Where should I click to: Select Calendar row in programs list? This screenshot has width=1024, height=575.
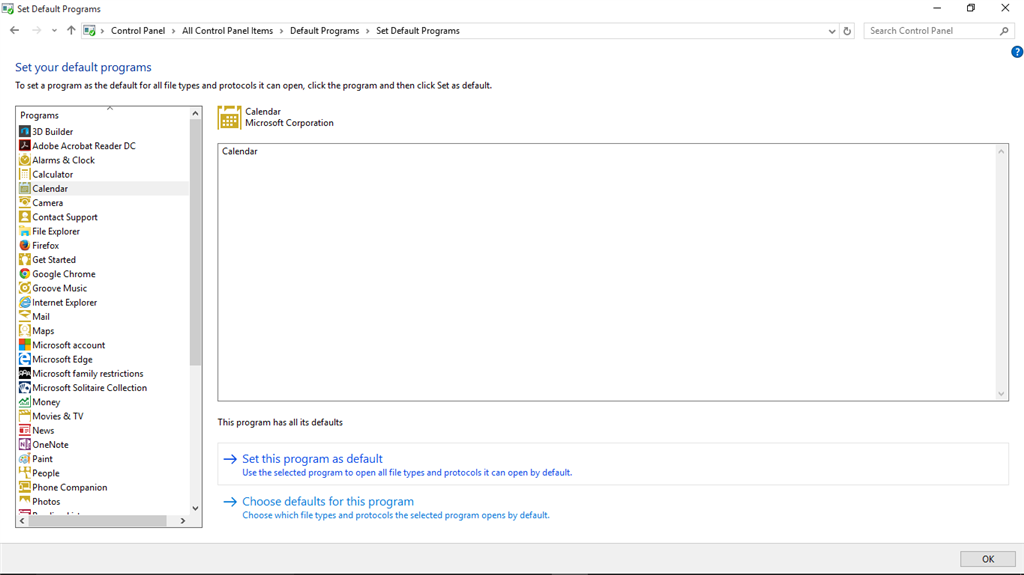(103, 188)
